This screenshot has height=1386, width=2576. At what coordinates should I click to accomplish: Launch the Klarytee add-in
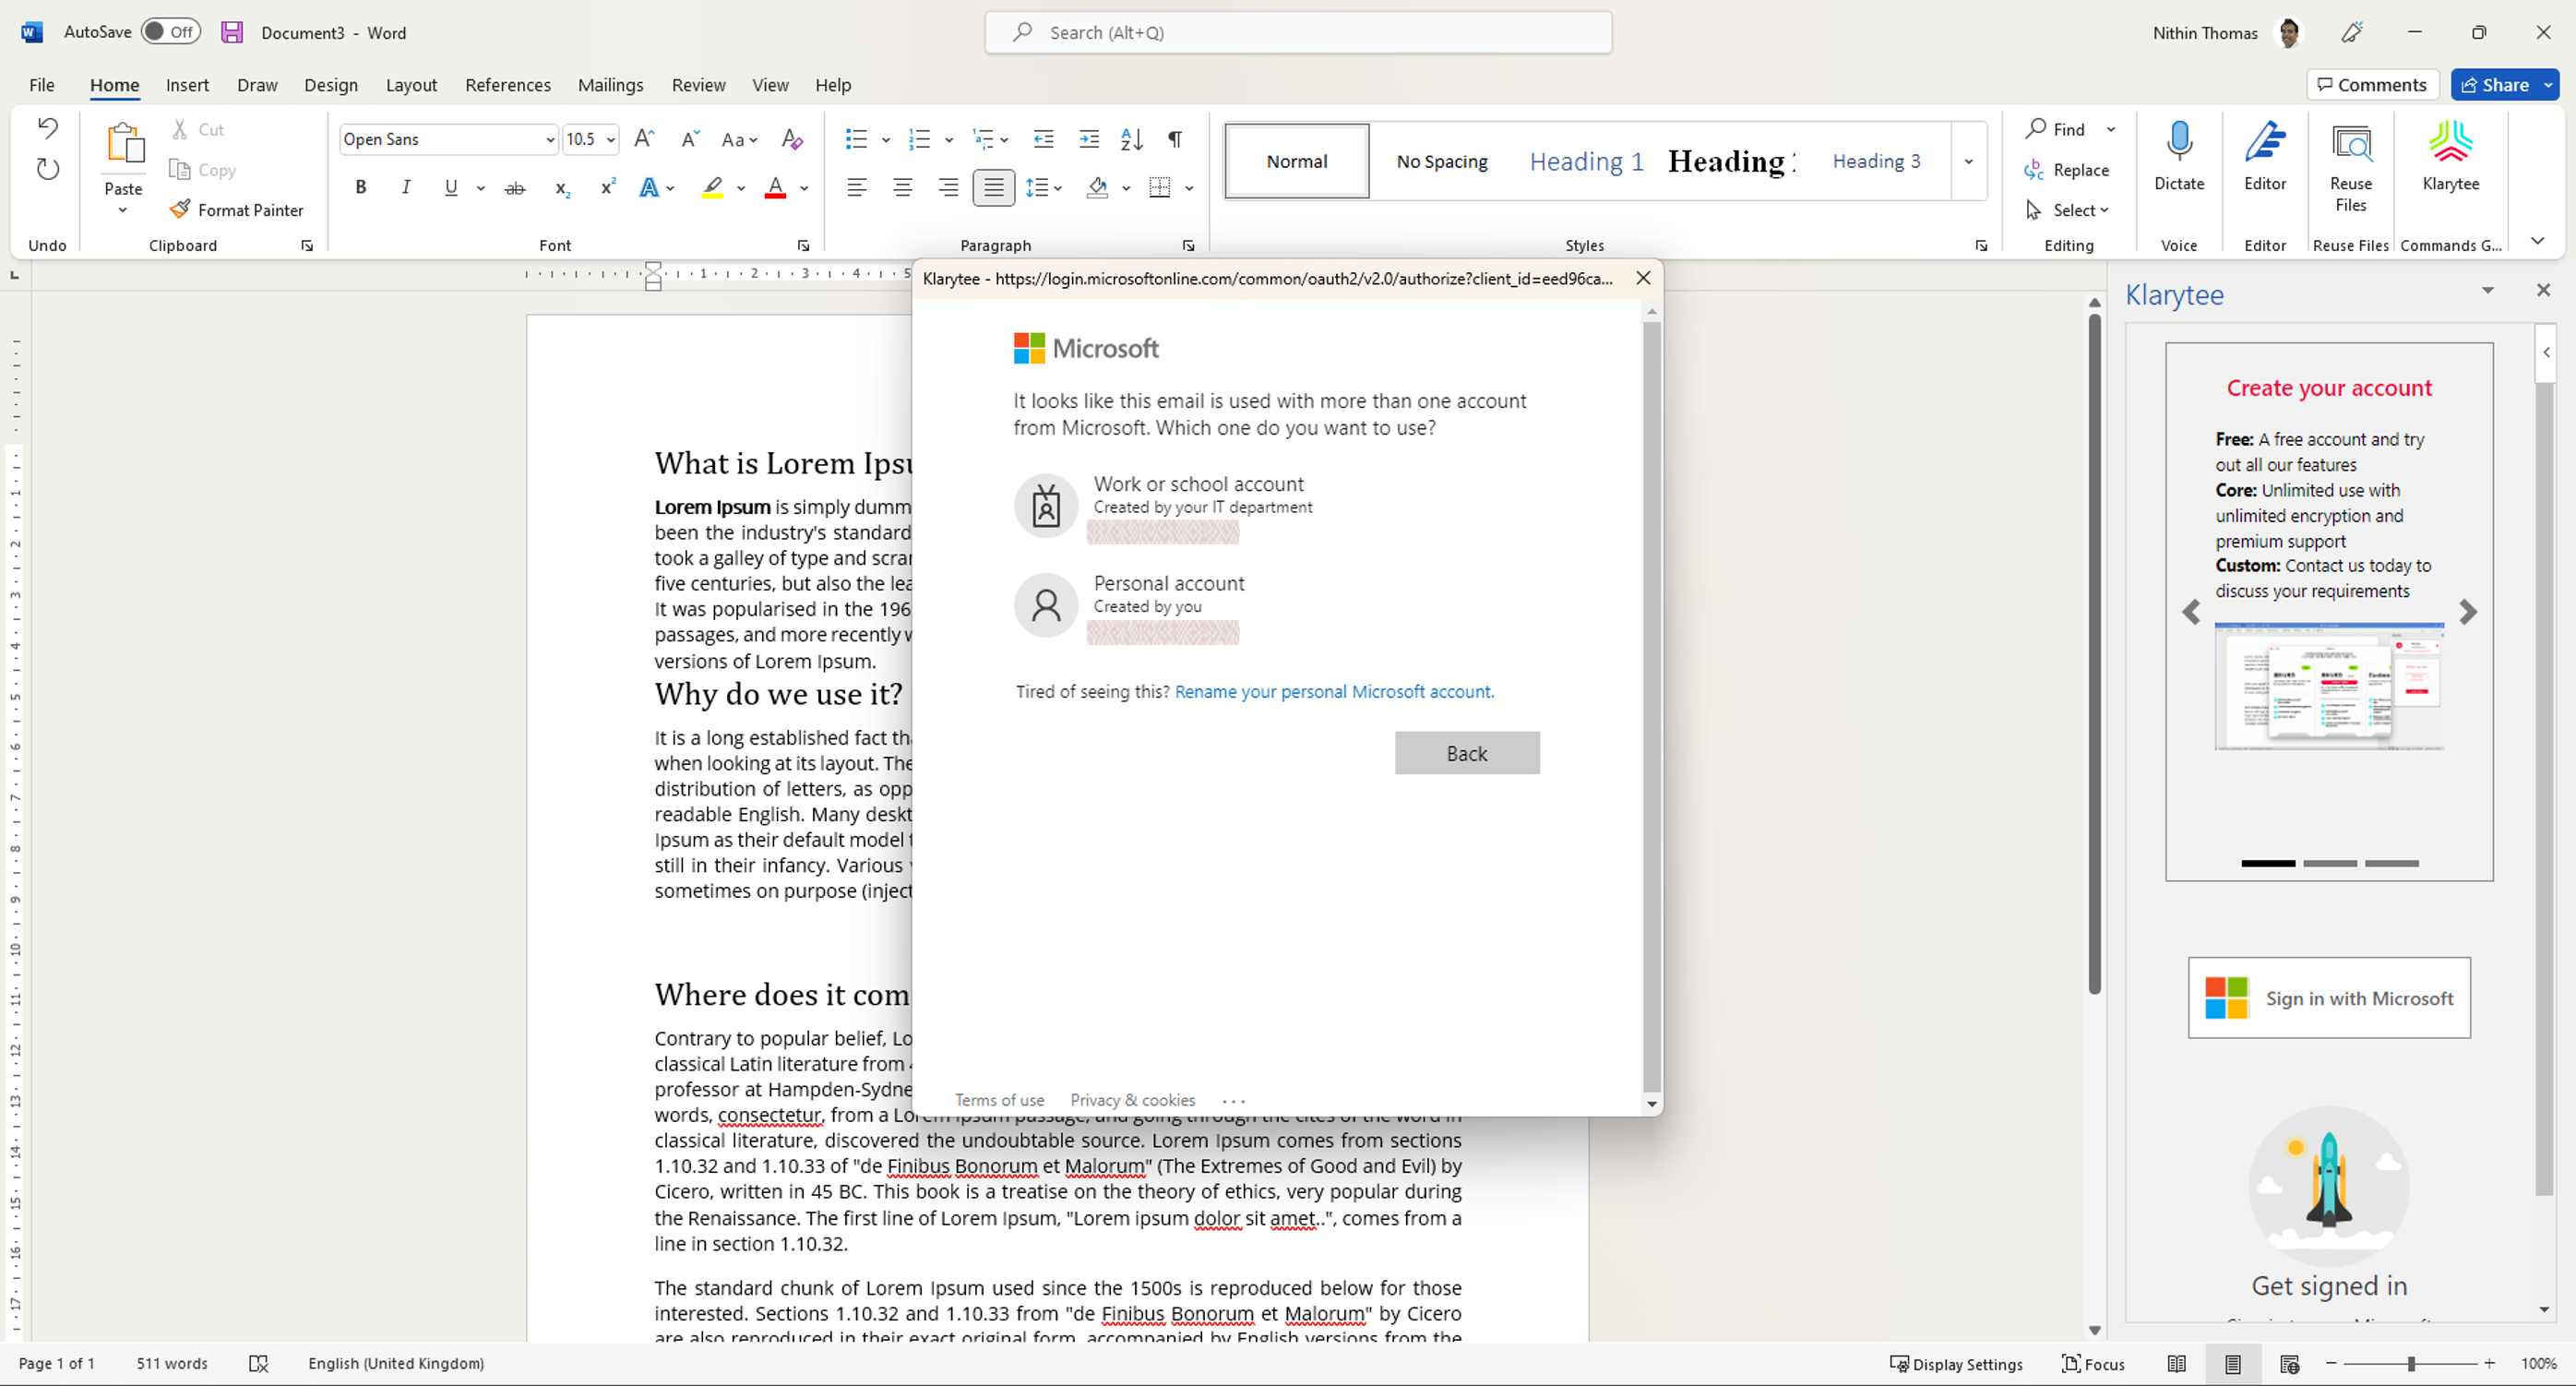point(2451,160)
